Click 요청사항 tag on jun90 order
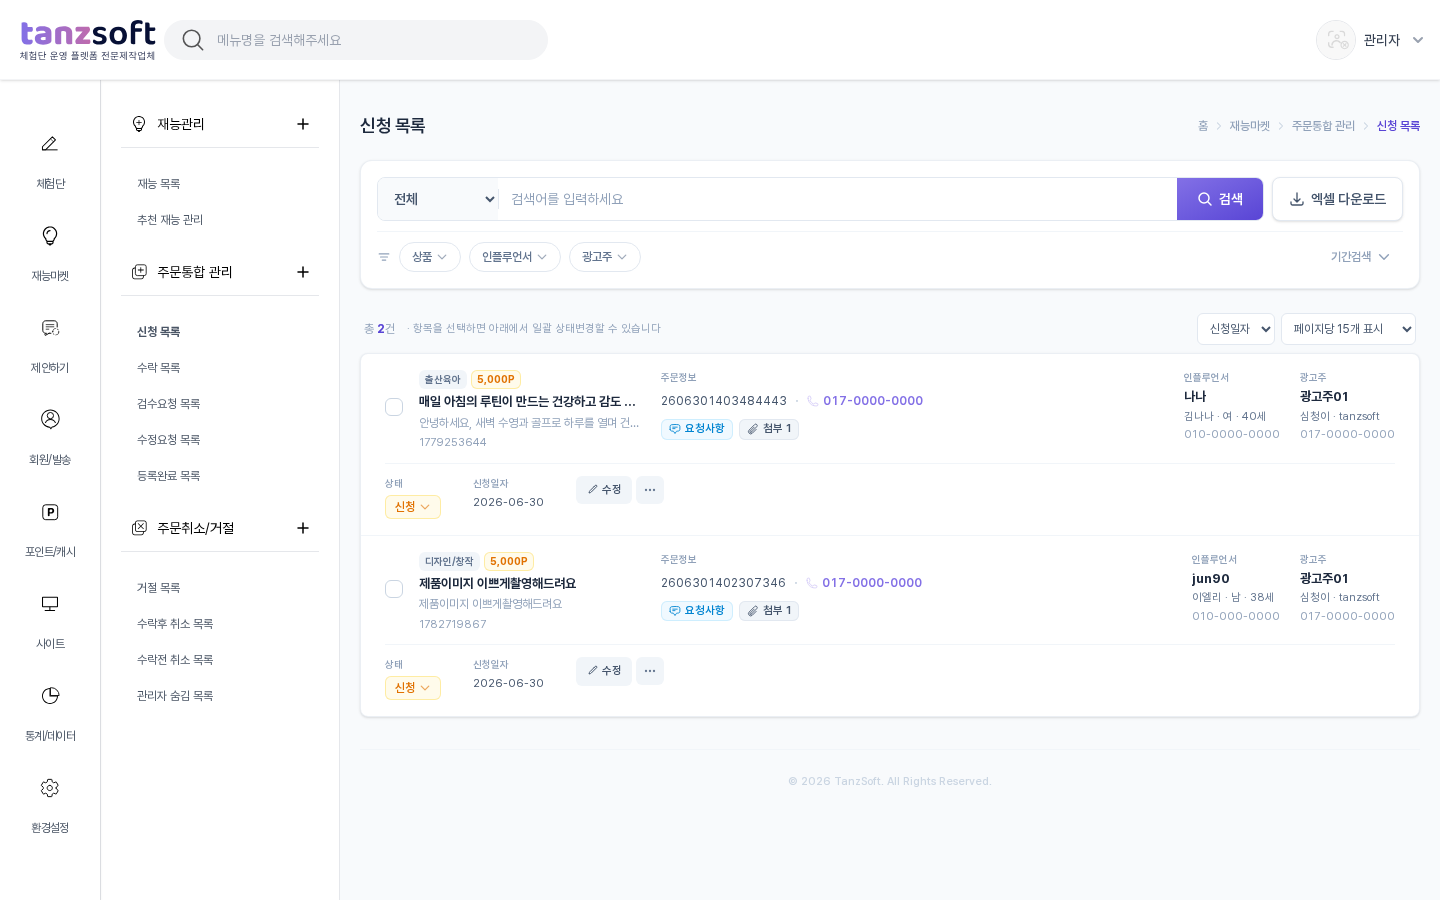Viewport: 1440px width, 900px height. (697, 611)
